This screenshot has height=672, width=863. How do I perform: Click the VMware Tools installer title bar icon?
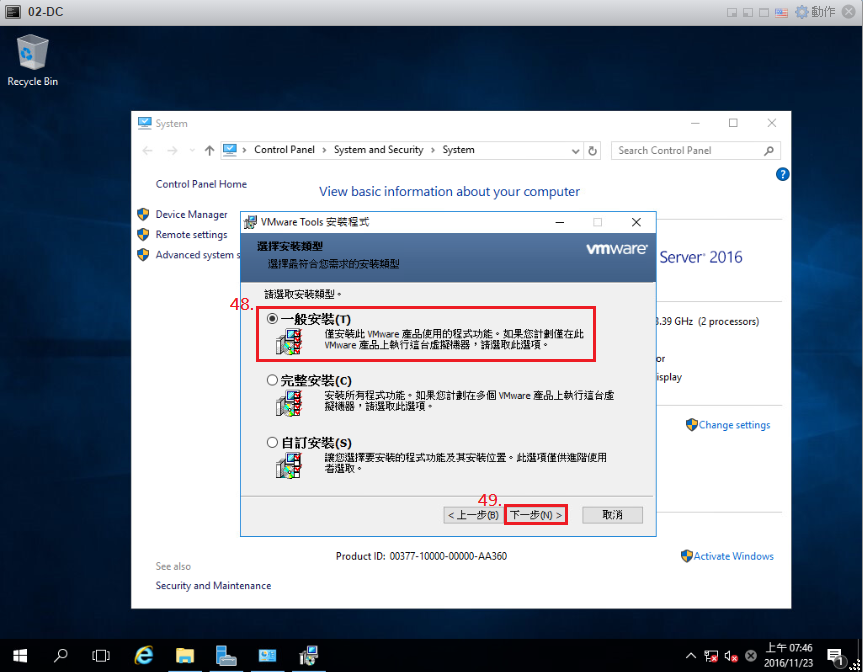coord(250,222)
